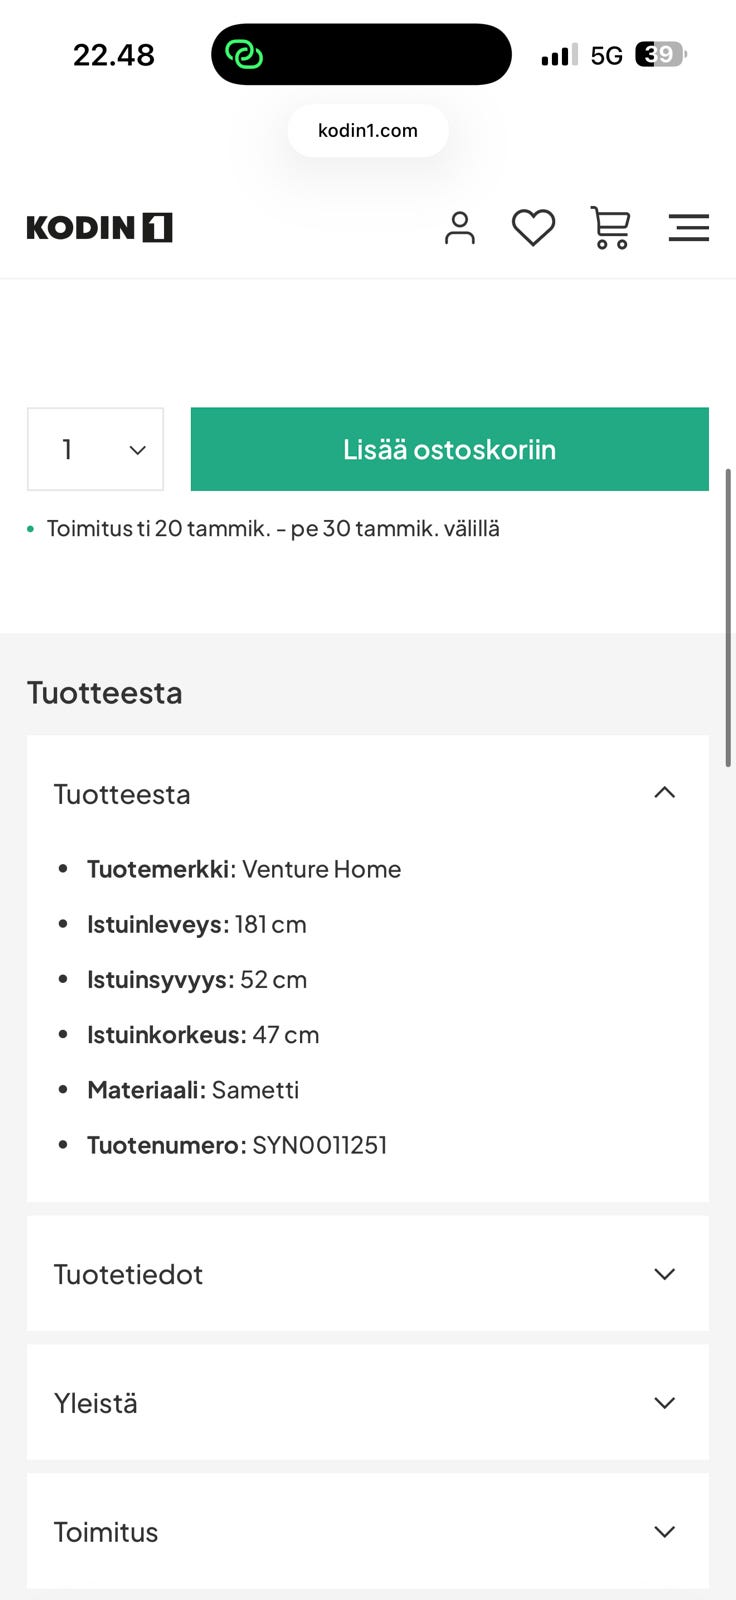
Task: Expand the Yleistä section
Action: [664, 1403]
